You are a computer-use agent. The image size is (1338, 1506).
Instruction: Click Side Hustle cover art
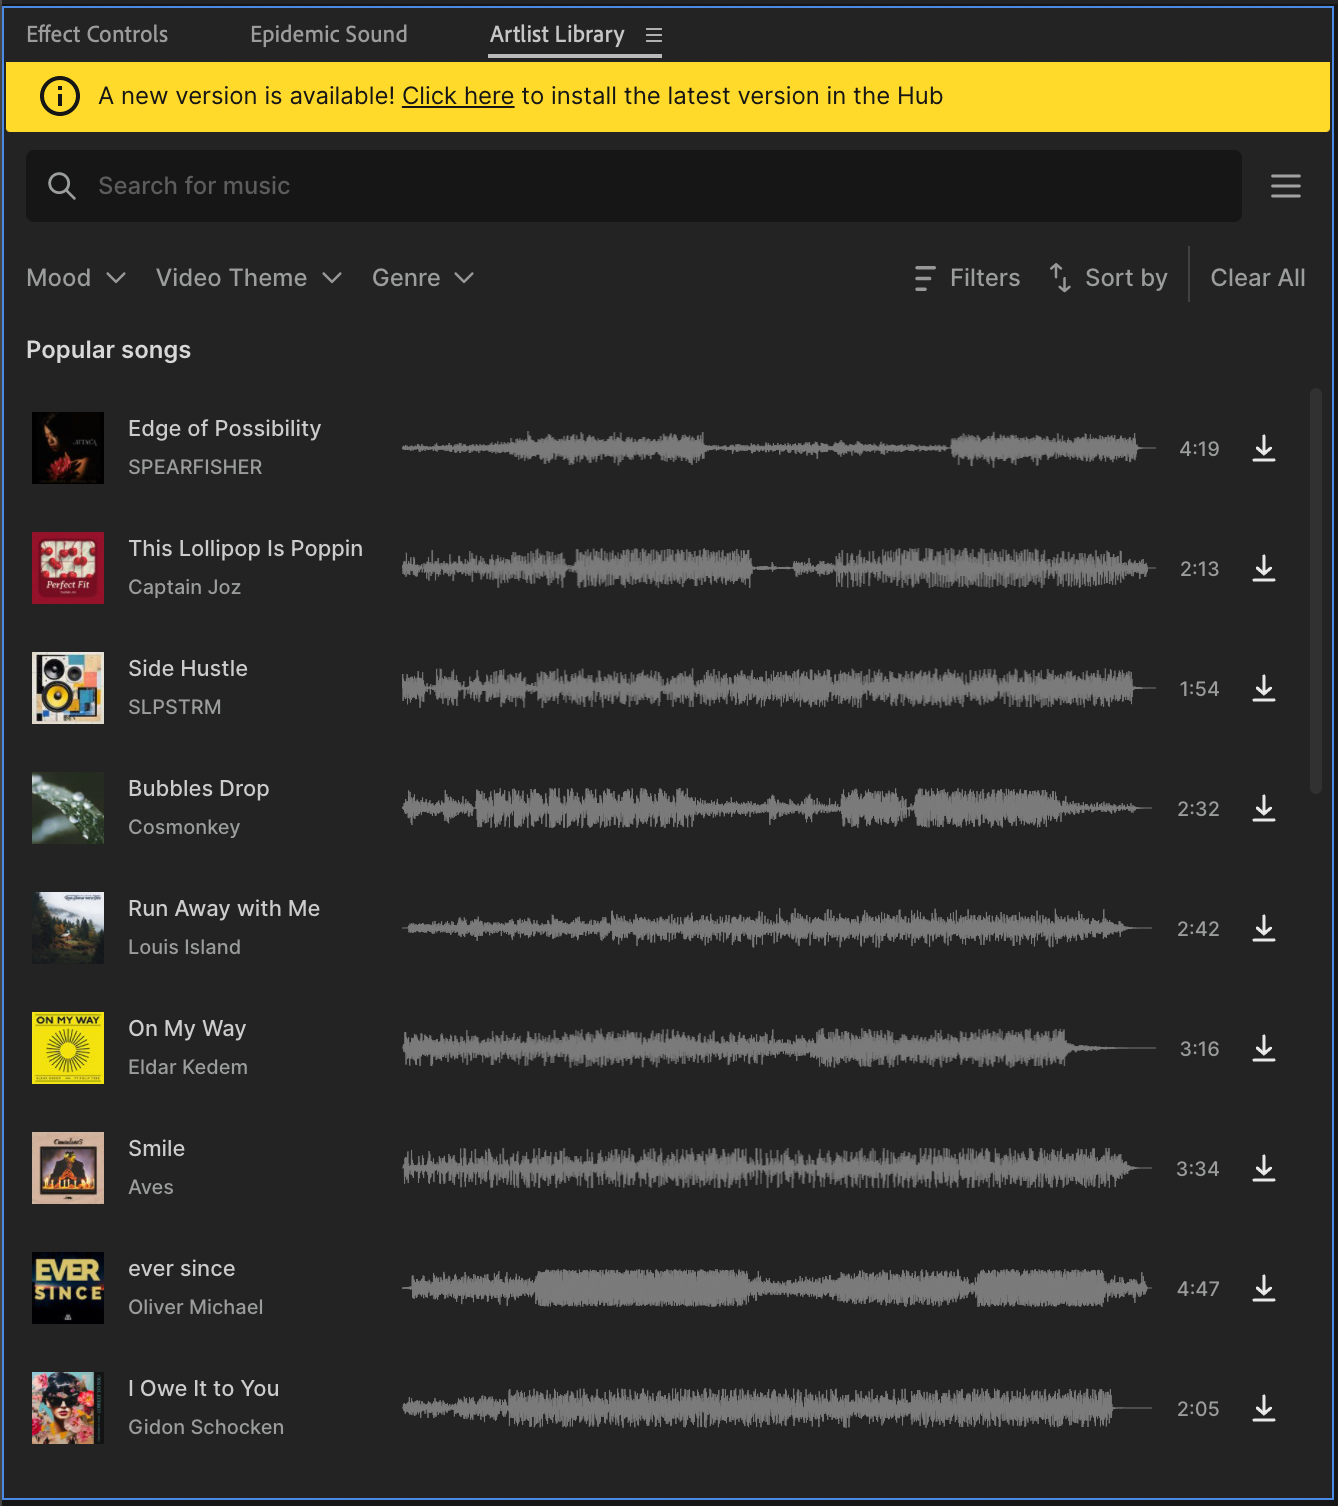point(68,688)
